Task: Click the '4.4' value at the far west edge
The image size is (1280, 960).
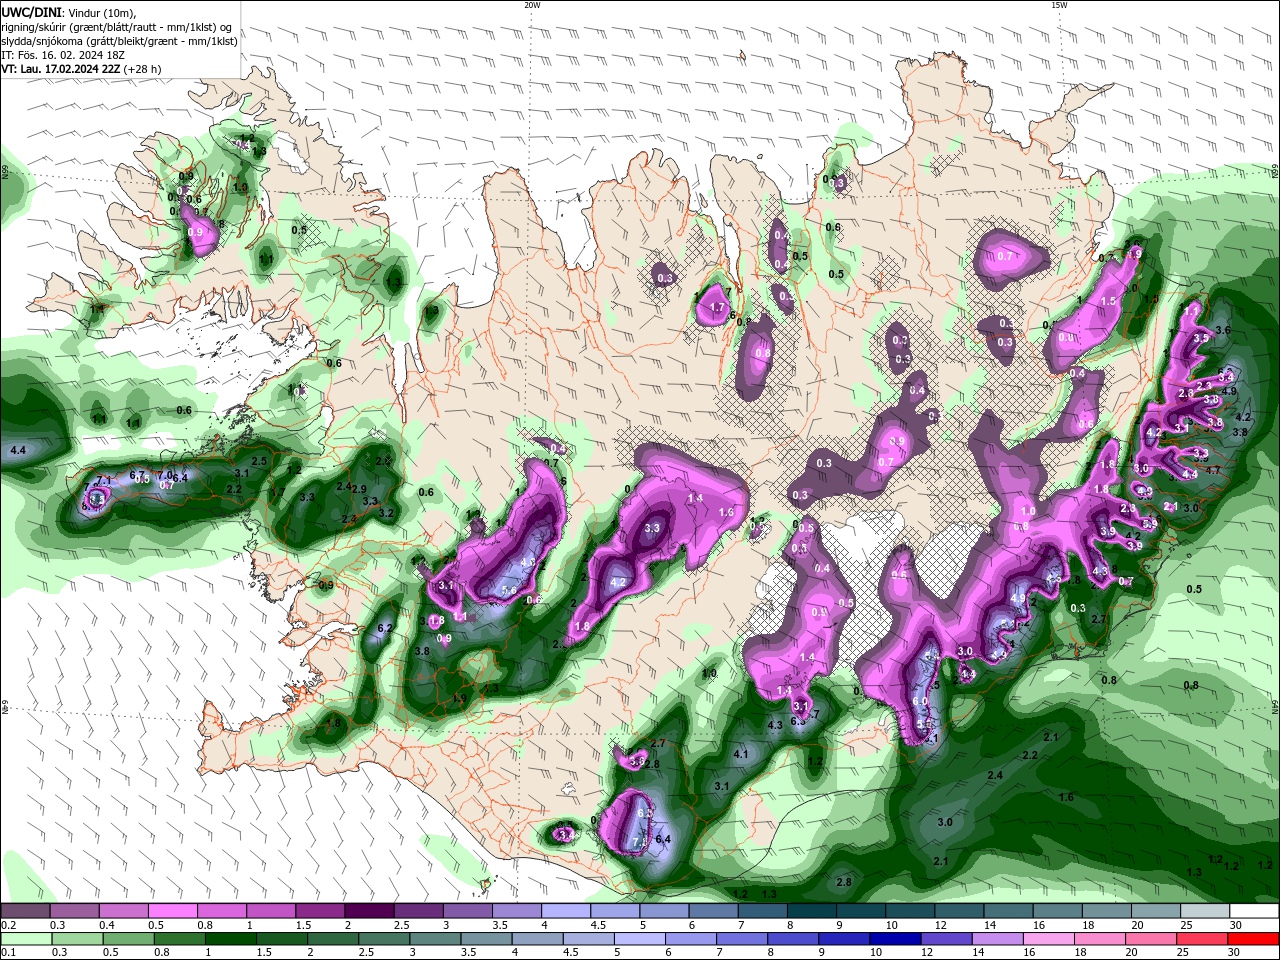Action: (x=17, y=451)
